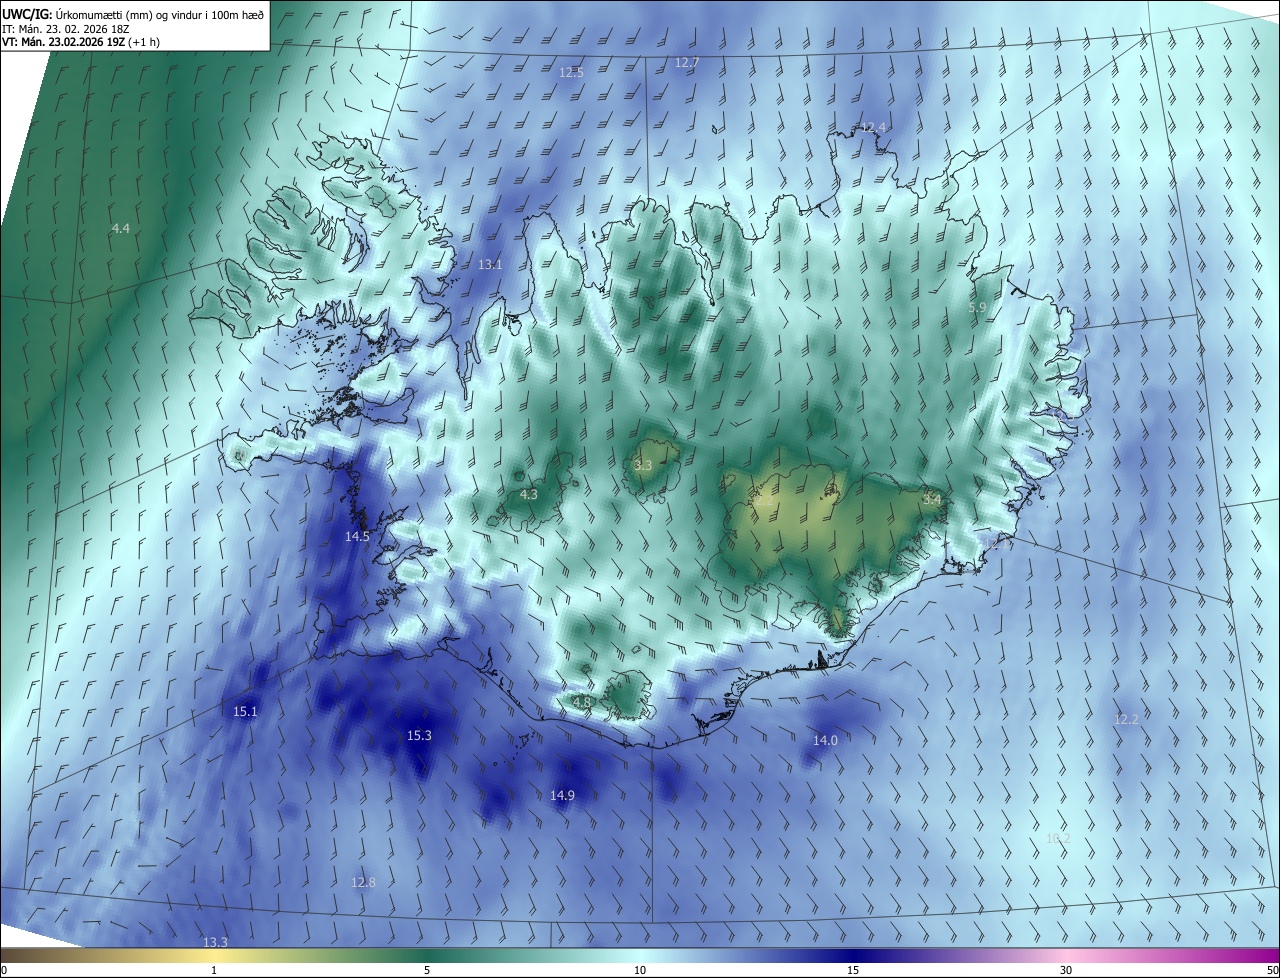The width and height of the screenshot is (1280, 978).
Task: Click the legend tick labeled 15
Action: pos(853,970)
